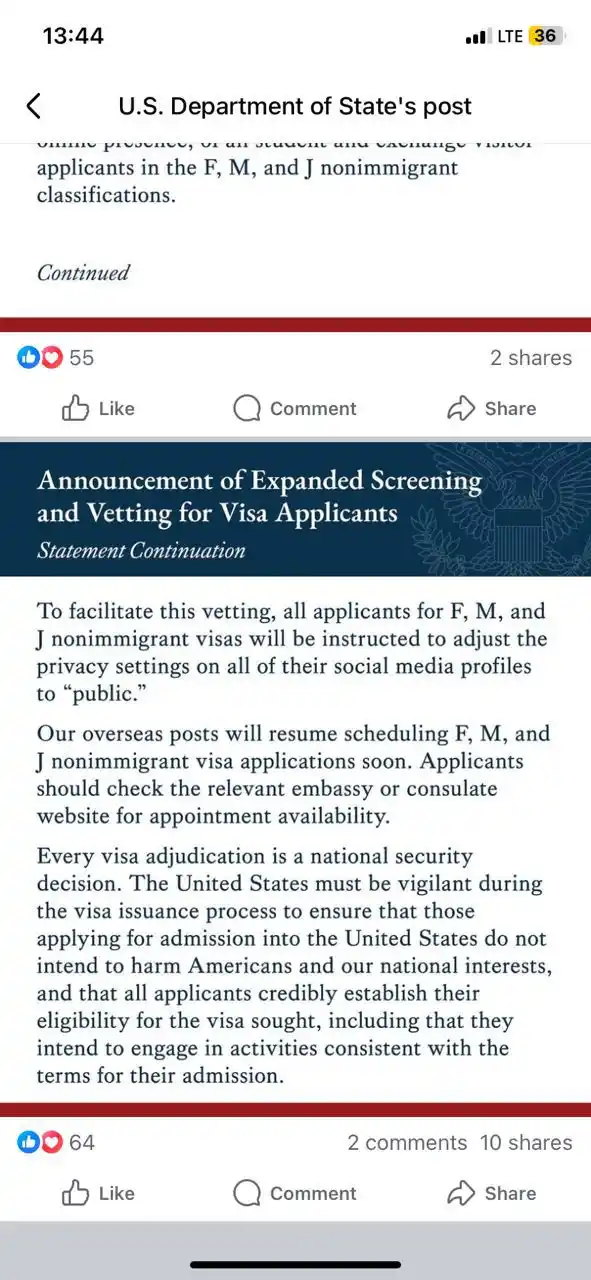
Task: Open the Comment field on the first post
Action: pos(295,408)
